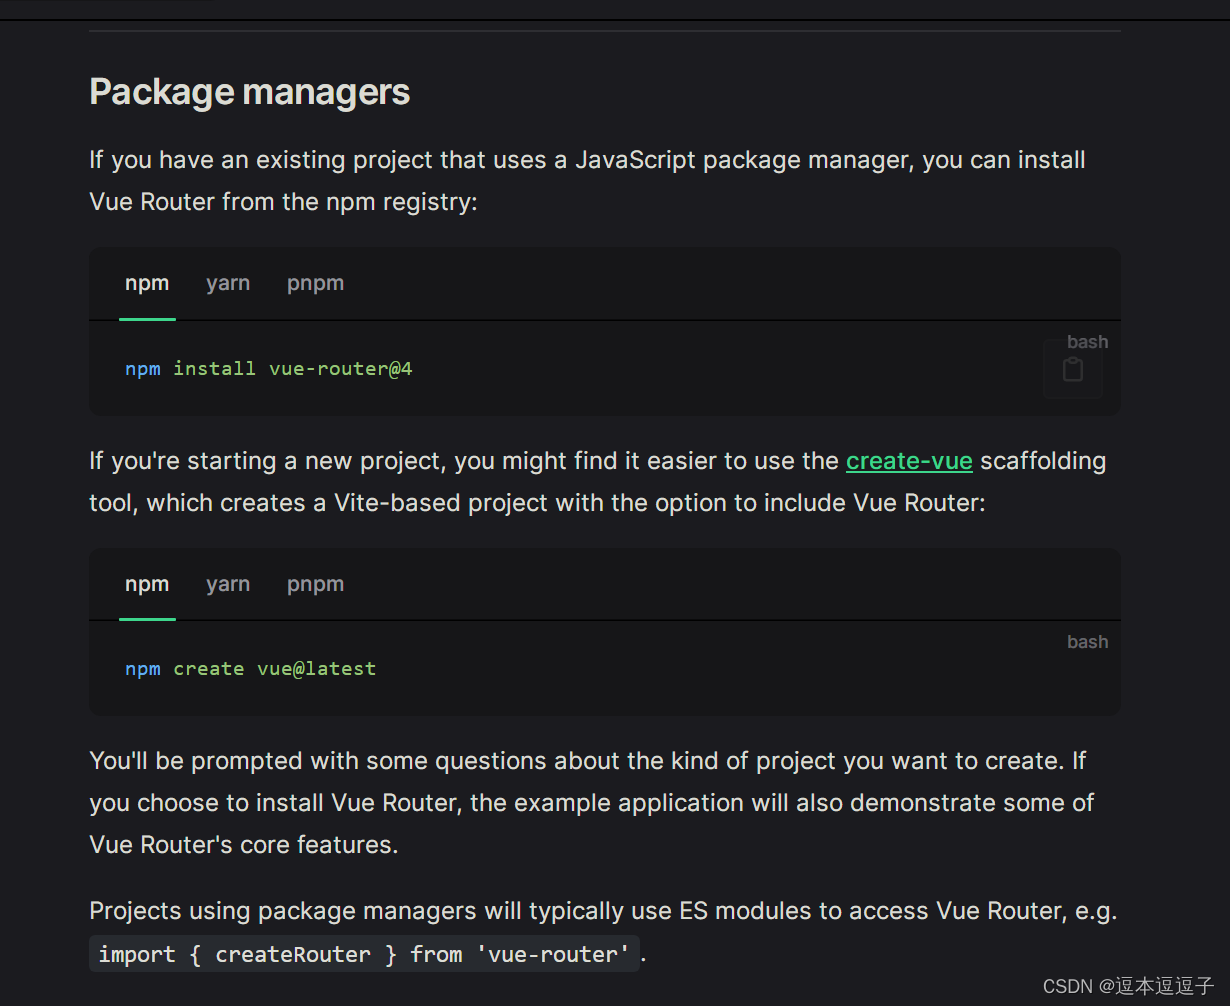This screenshot has height=1006, width=1230.
Task: Click the 'npm create vue@latest' code line
Action: 251,669
